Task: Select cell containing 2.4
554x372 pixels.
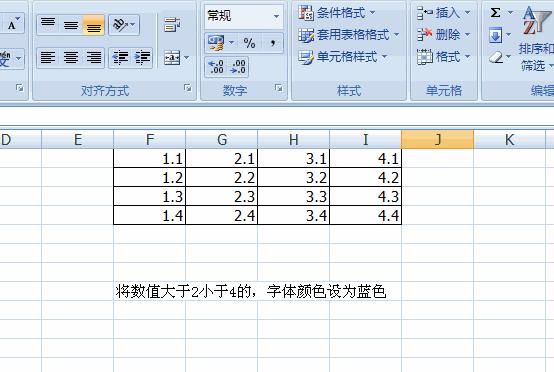Action: pos(222,215)
